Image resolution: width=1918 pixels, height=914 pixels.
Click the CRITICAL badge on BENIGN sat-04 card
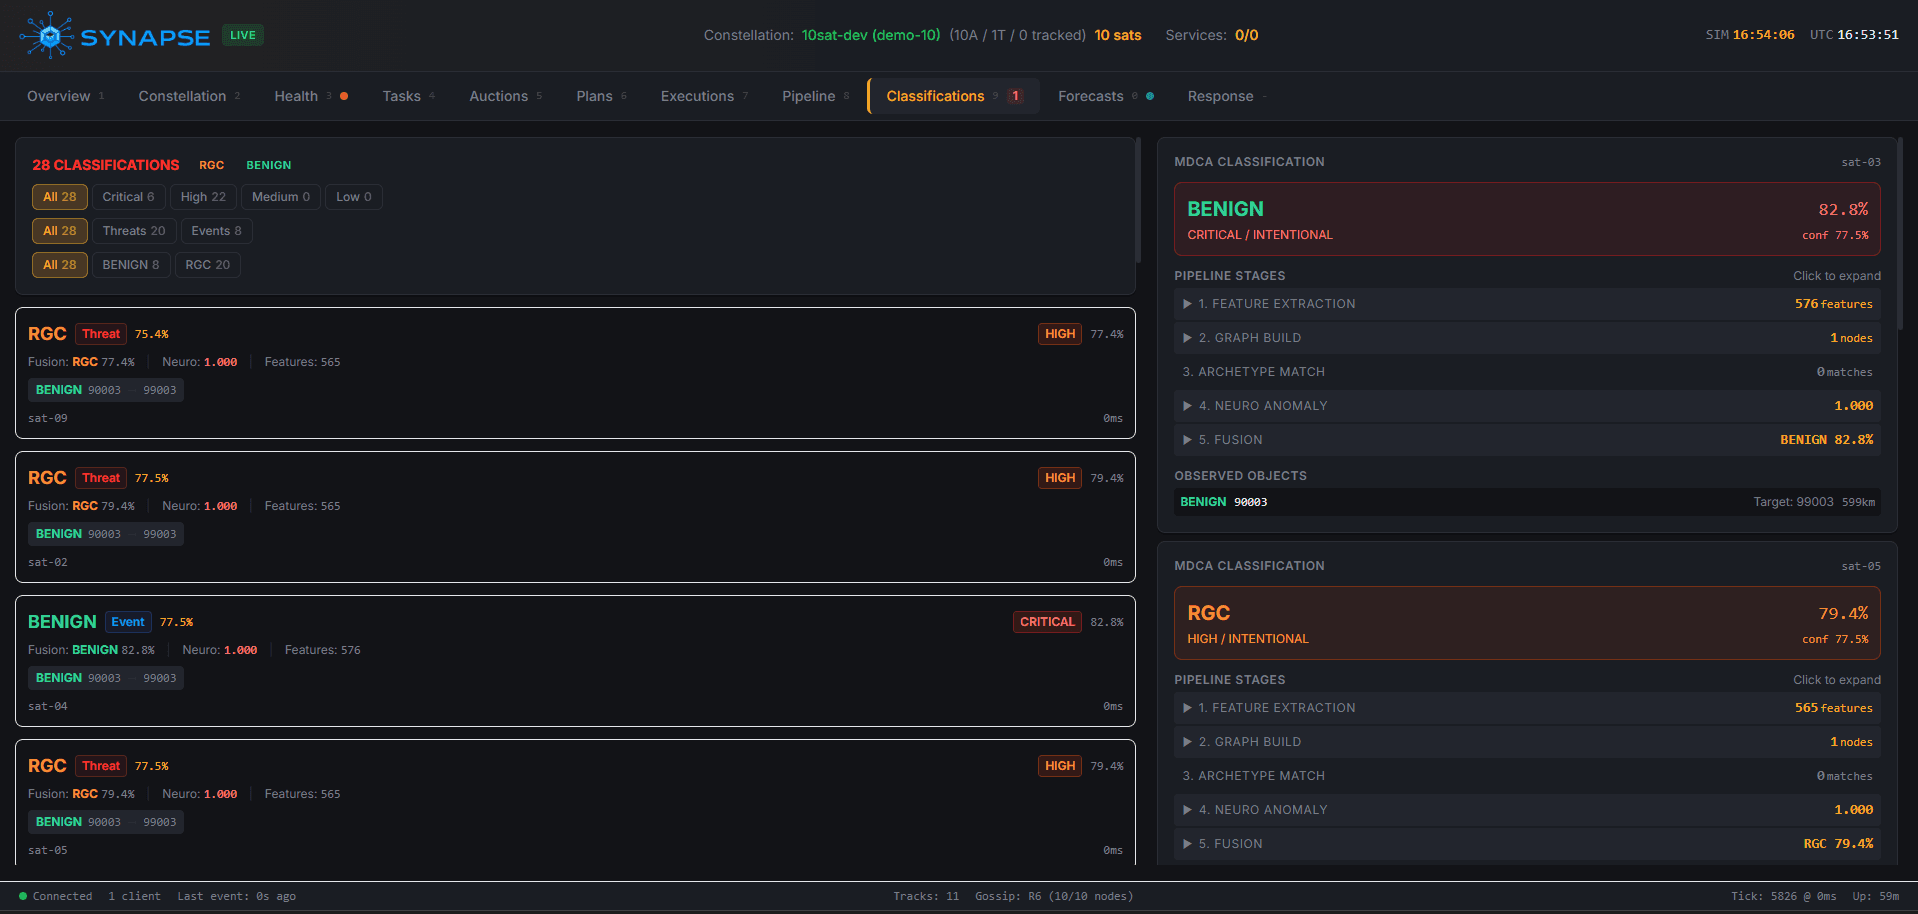[1046, 622]
